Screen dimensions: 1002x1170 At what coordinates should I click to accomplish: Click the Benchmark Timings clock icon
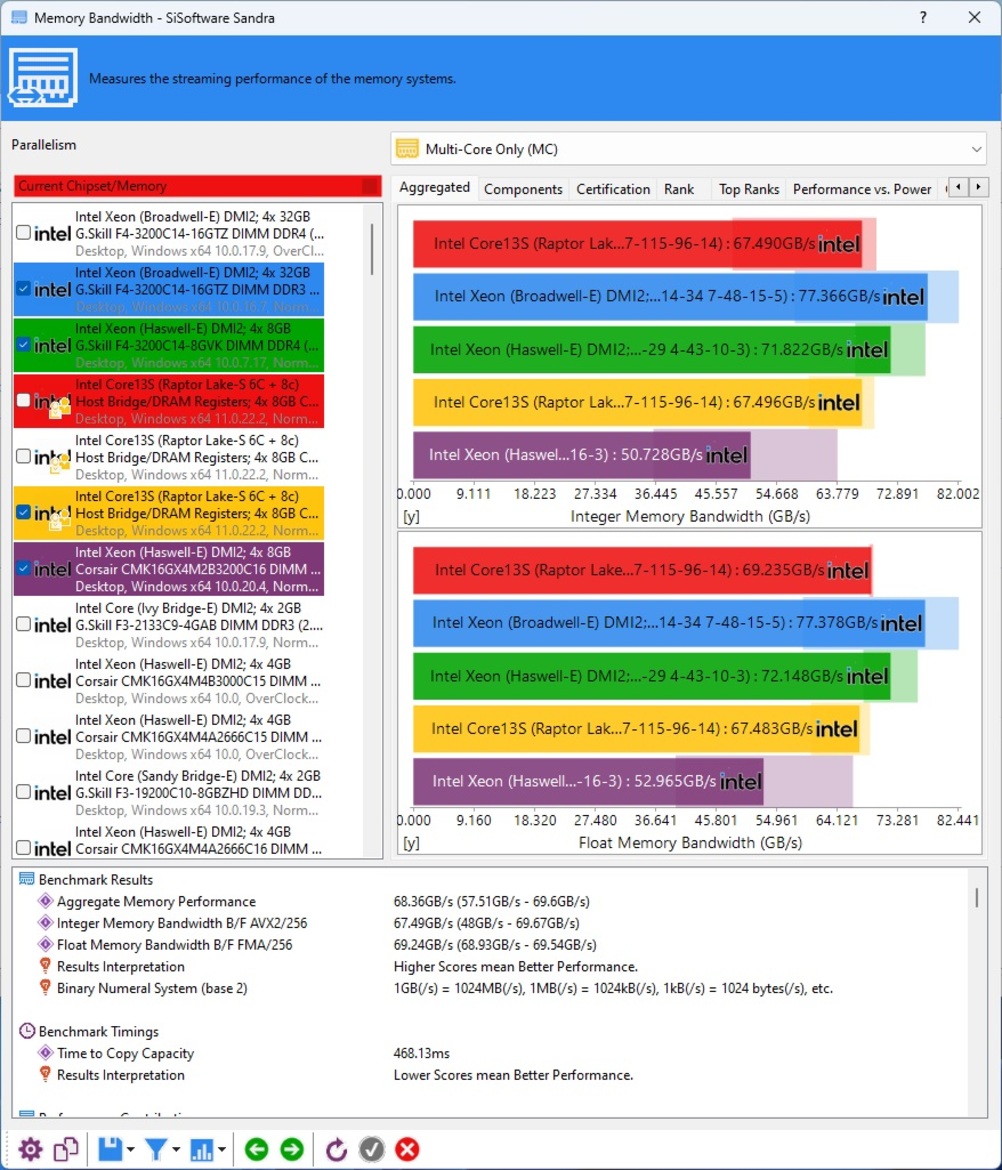pyautogui.click(x=27, y=1031)
